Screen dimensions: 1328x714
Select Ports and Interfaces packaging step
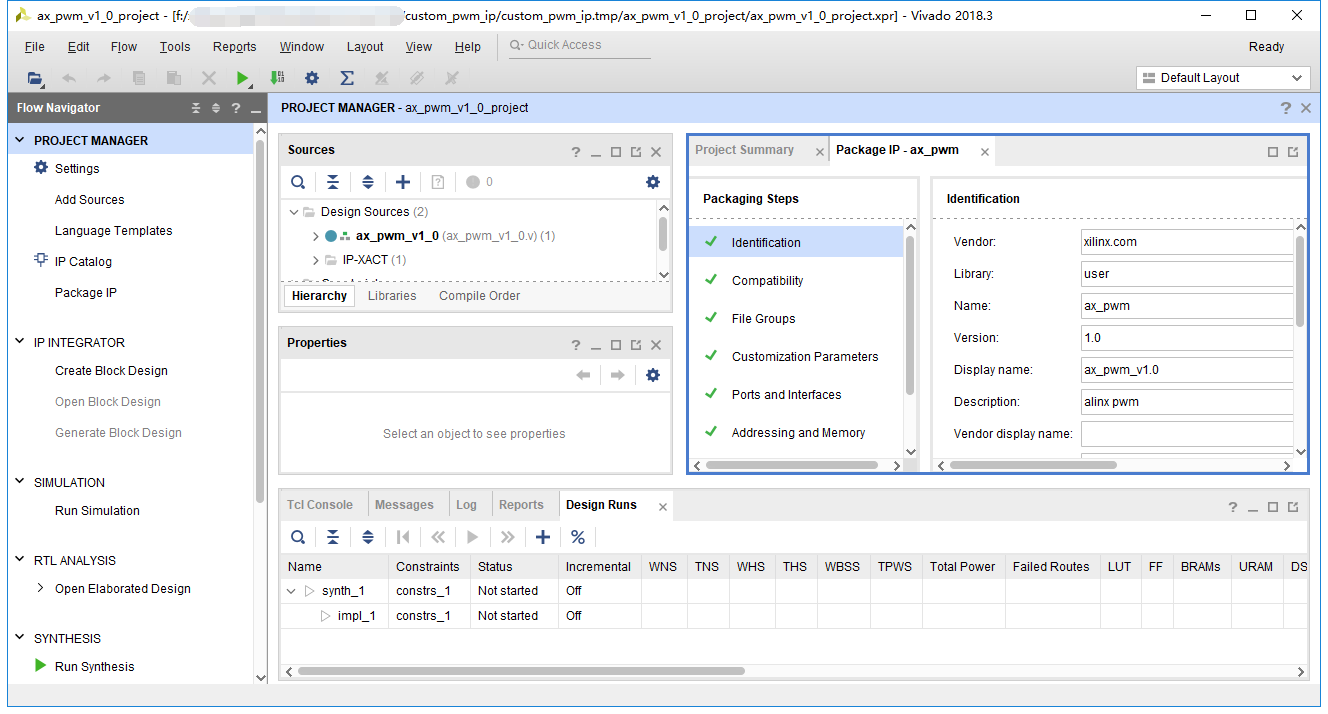787,395
